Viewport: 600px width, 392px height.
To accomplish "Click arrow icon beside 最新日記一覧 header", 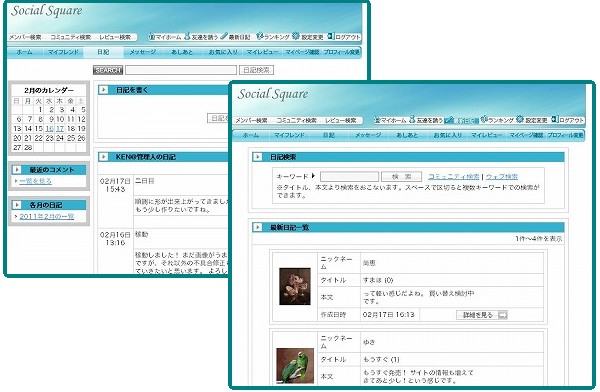I will (258, 227).
